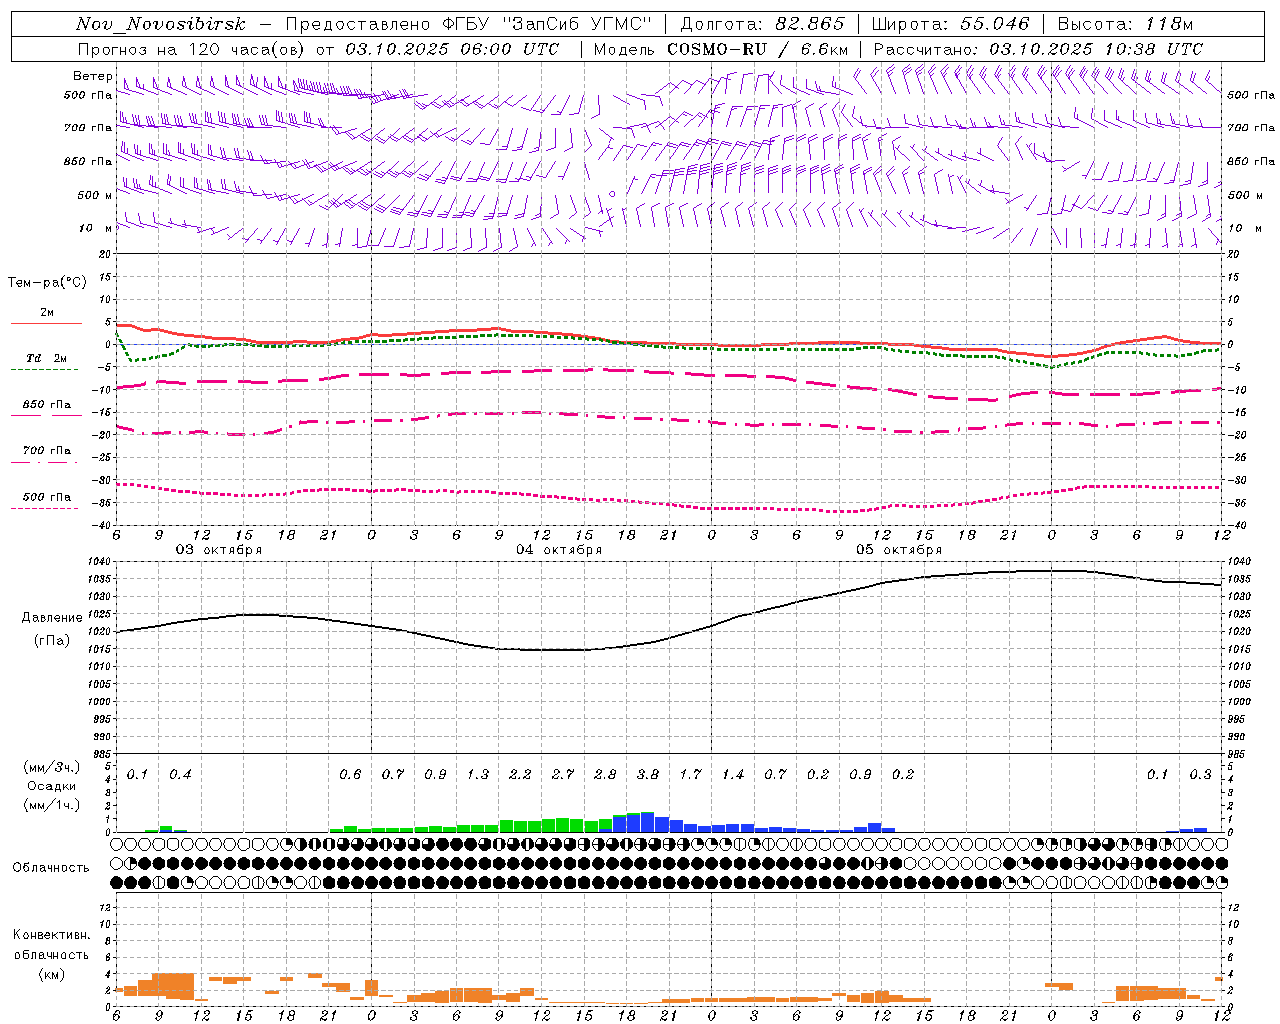Click the 2.7 precipitation total
Viewport: 1280px width, 1024px height.
click(563, 775)
